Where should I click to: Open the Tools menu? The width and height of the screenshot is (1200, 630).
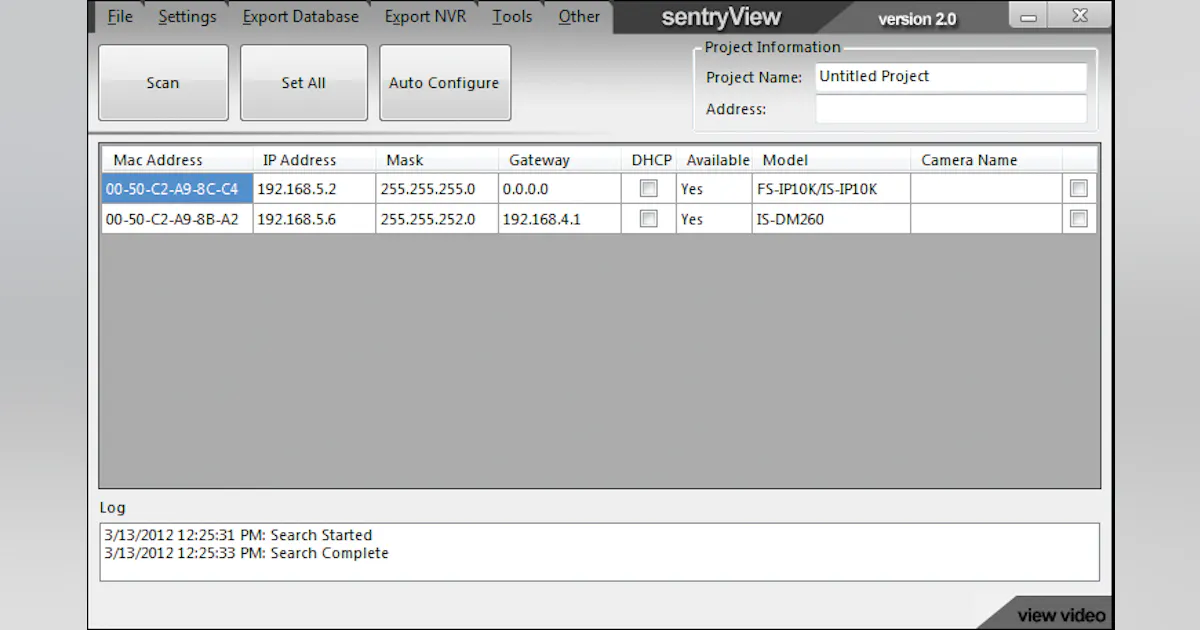pos(512,16)
